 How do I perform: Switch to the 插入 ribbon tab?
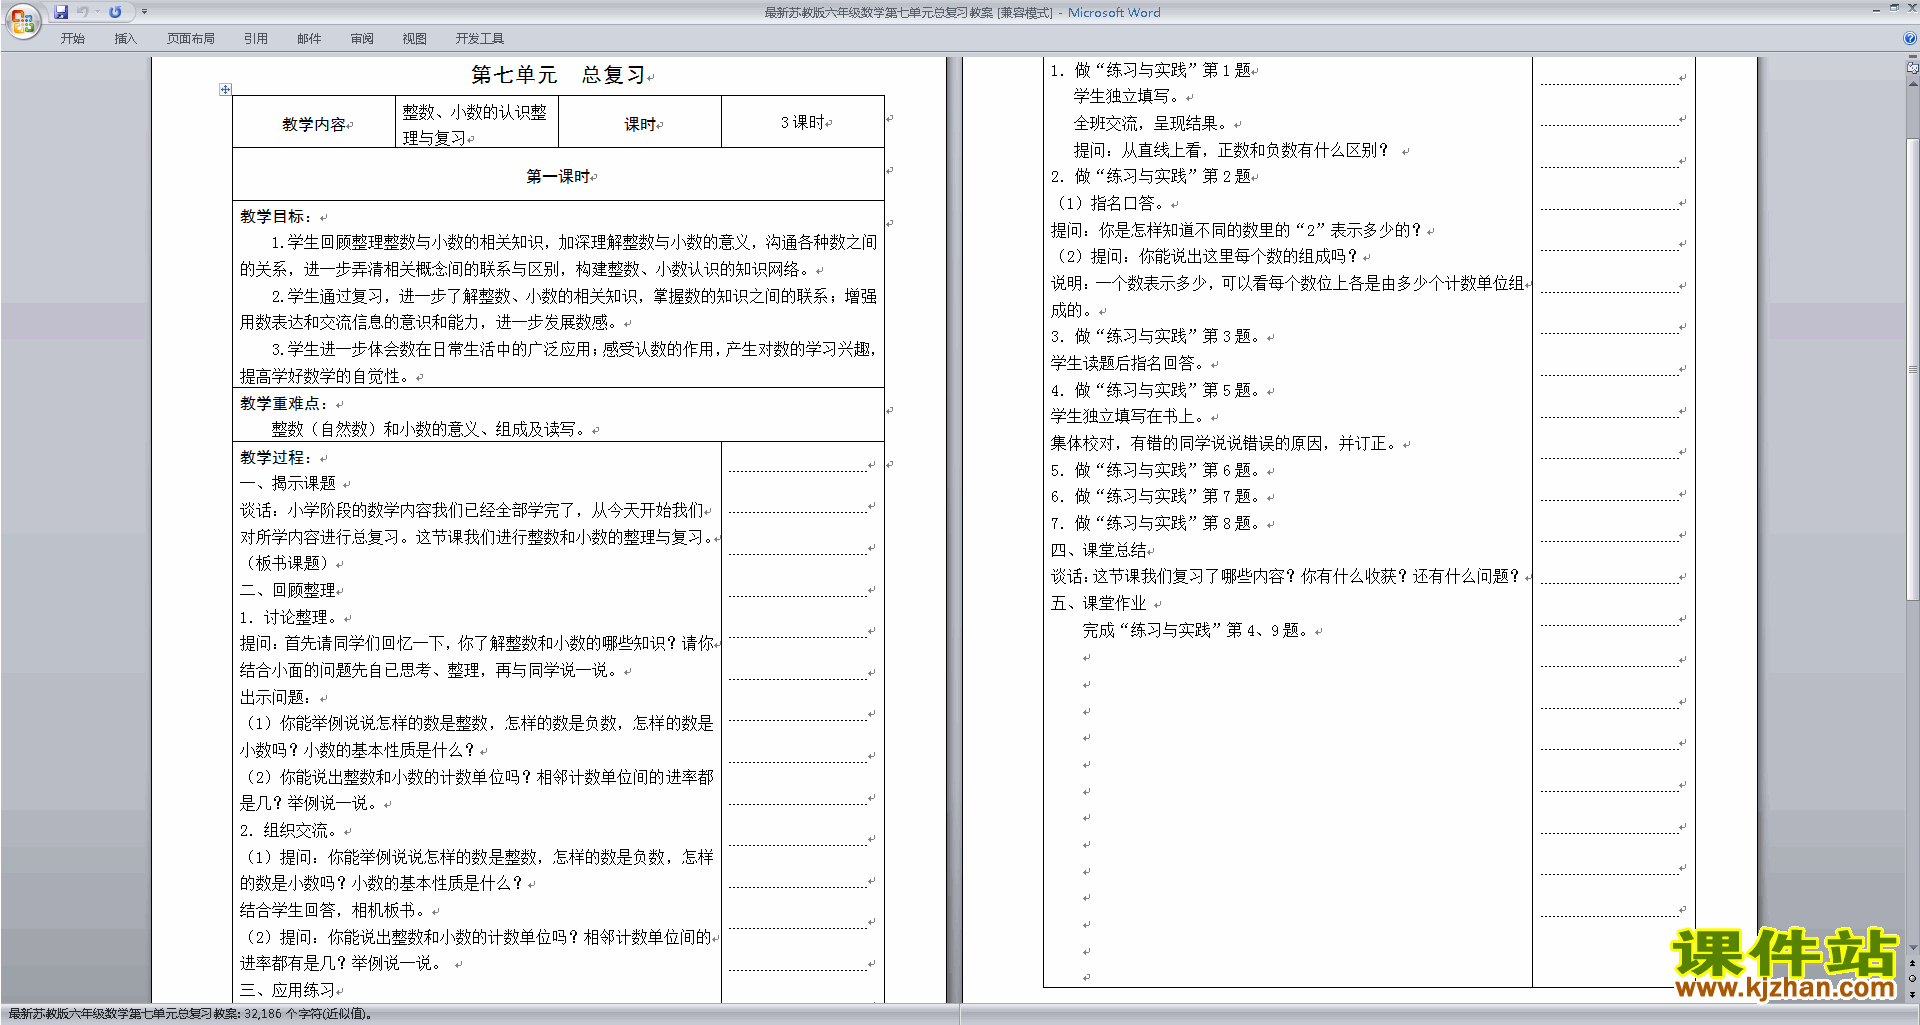(x=125, y=38)
